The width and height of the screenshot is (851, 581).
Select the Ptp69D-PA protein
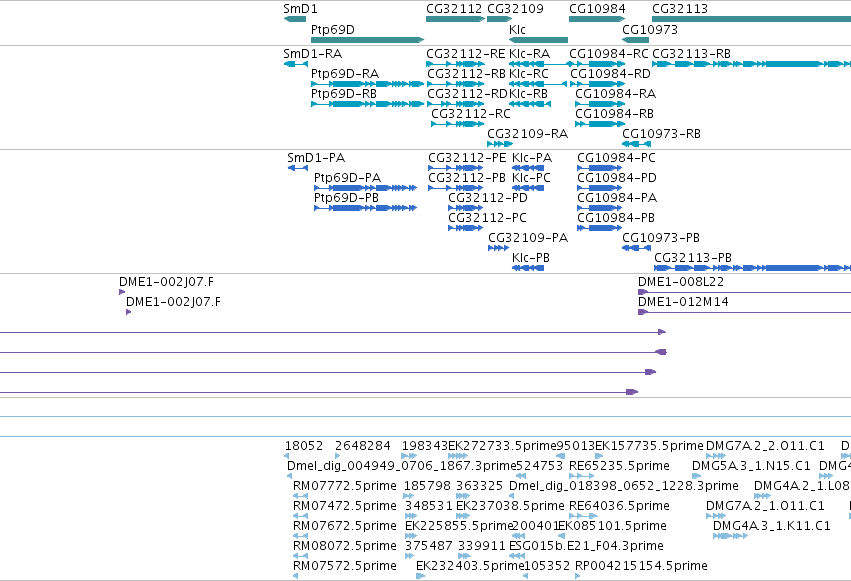point(365,188)
